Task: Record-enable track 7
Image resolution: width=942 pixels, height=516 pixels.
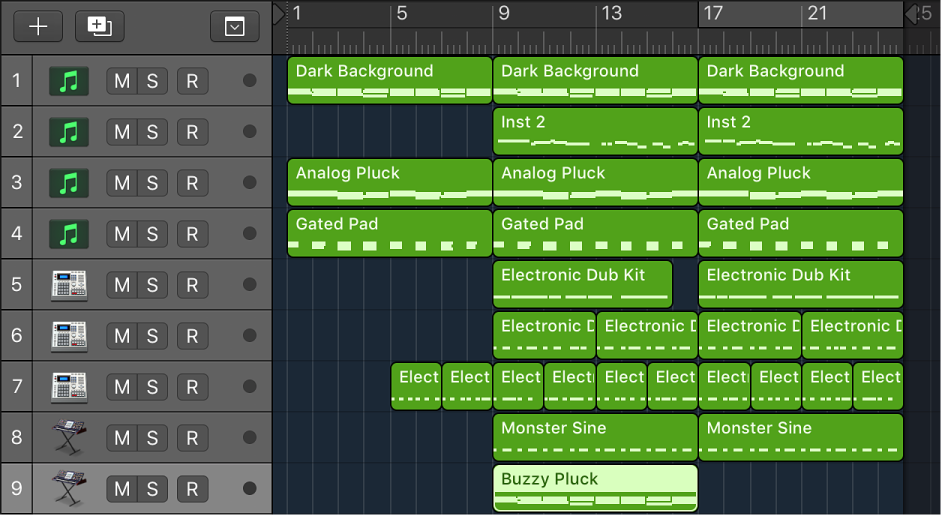Action: coord(192,387)
